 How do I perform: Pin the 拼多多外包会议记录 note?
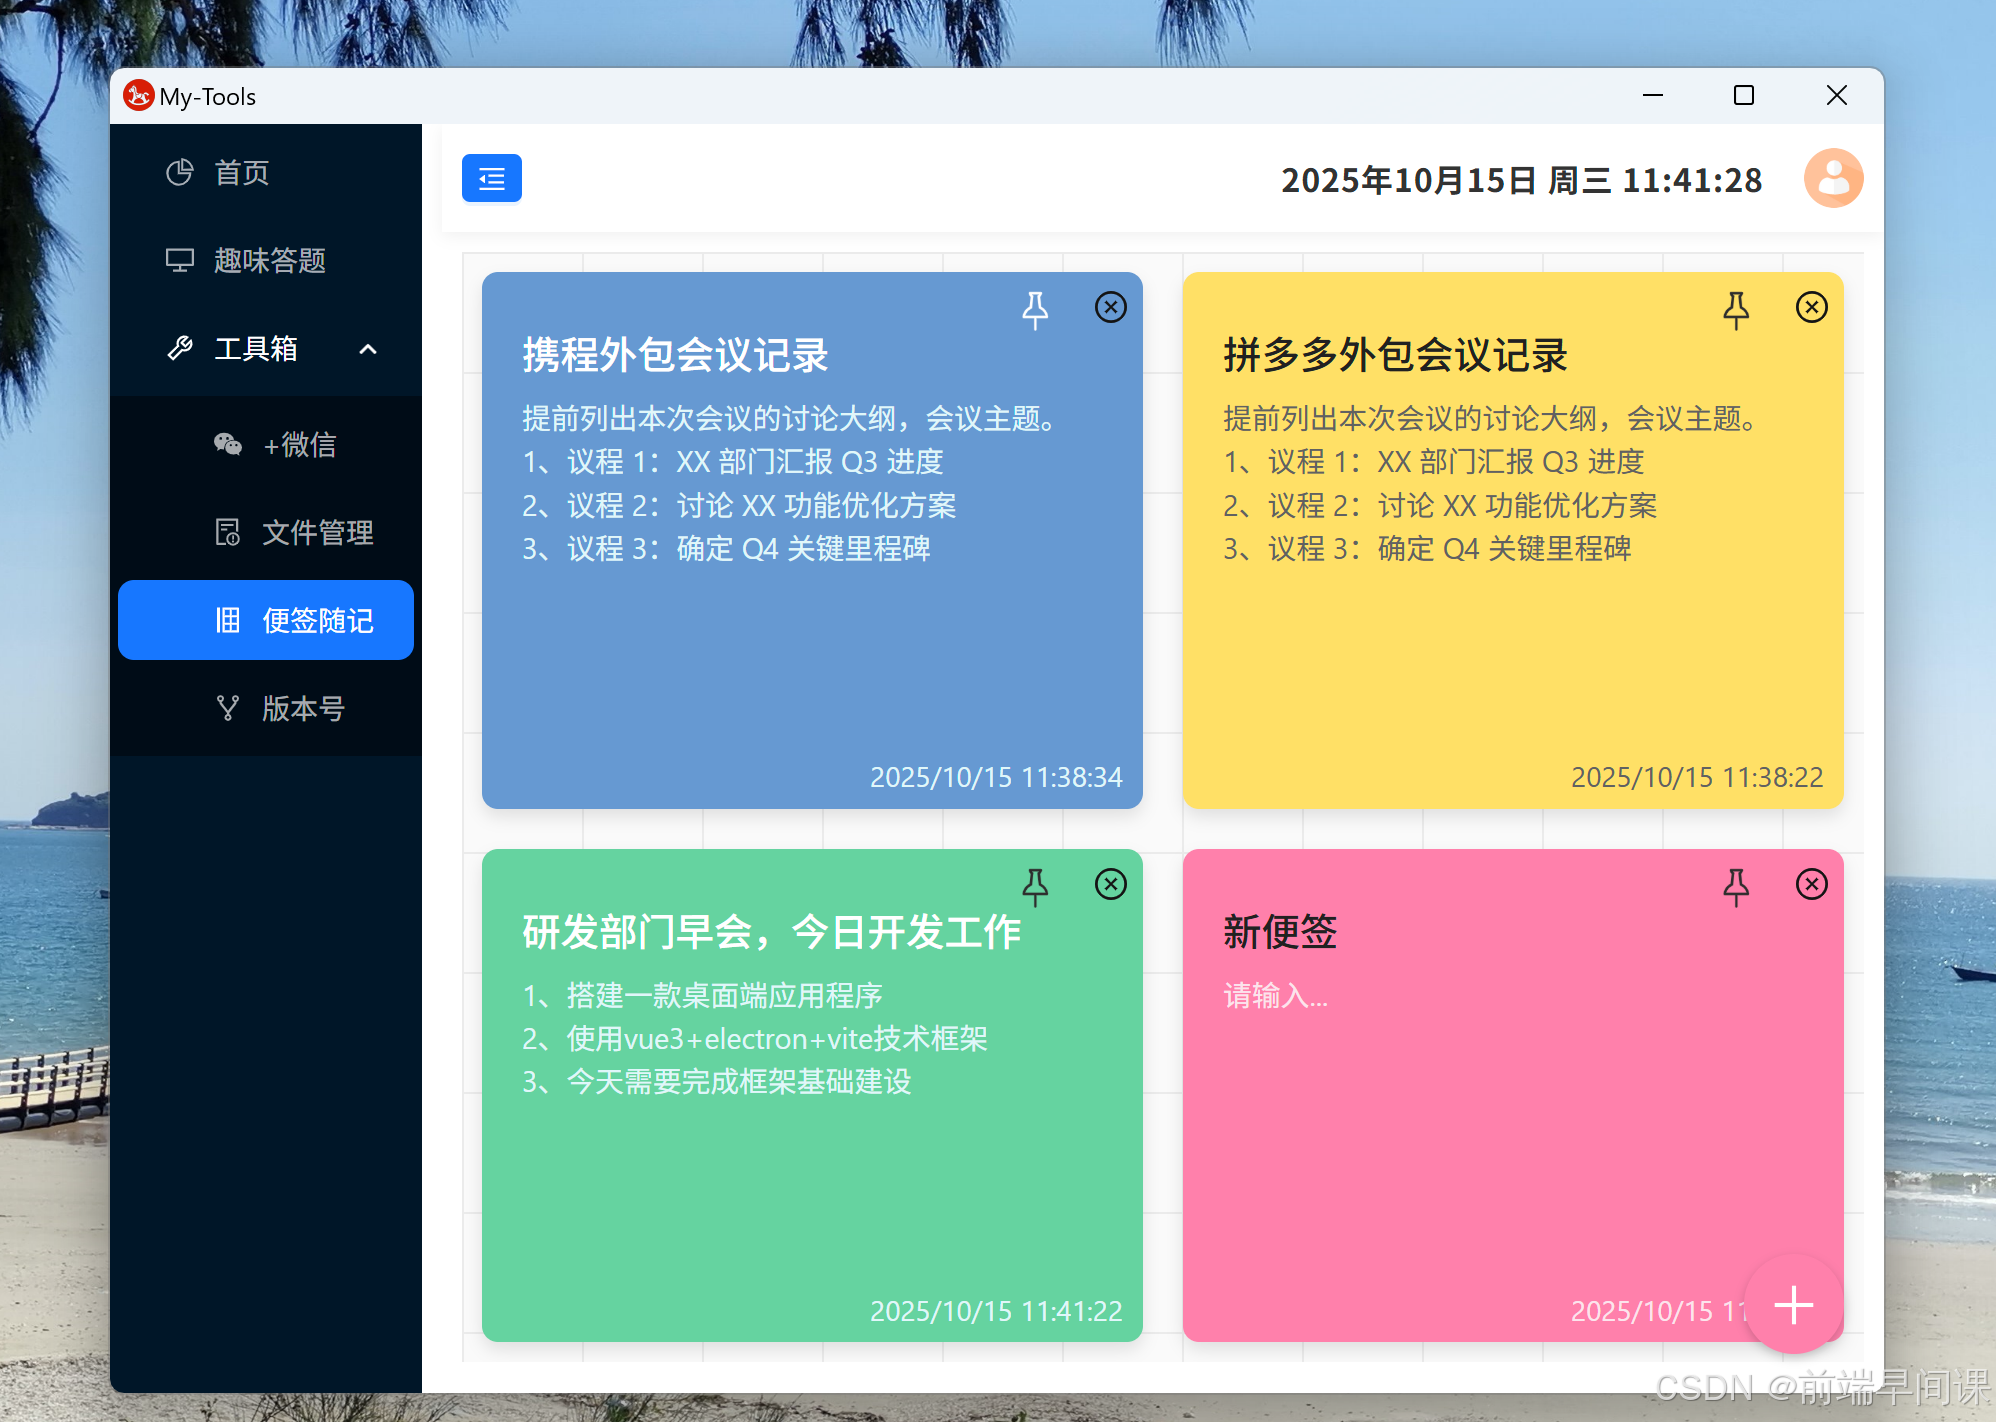(1736, 310)
